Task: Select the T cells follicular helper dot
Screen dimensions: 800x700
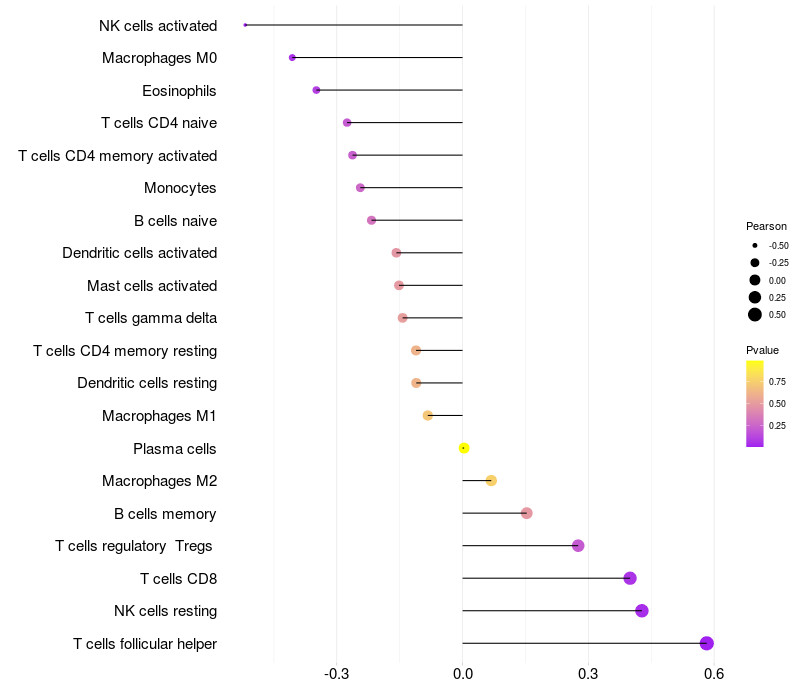Action: tap(707, 643)
